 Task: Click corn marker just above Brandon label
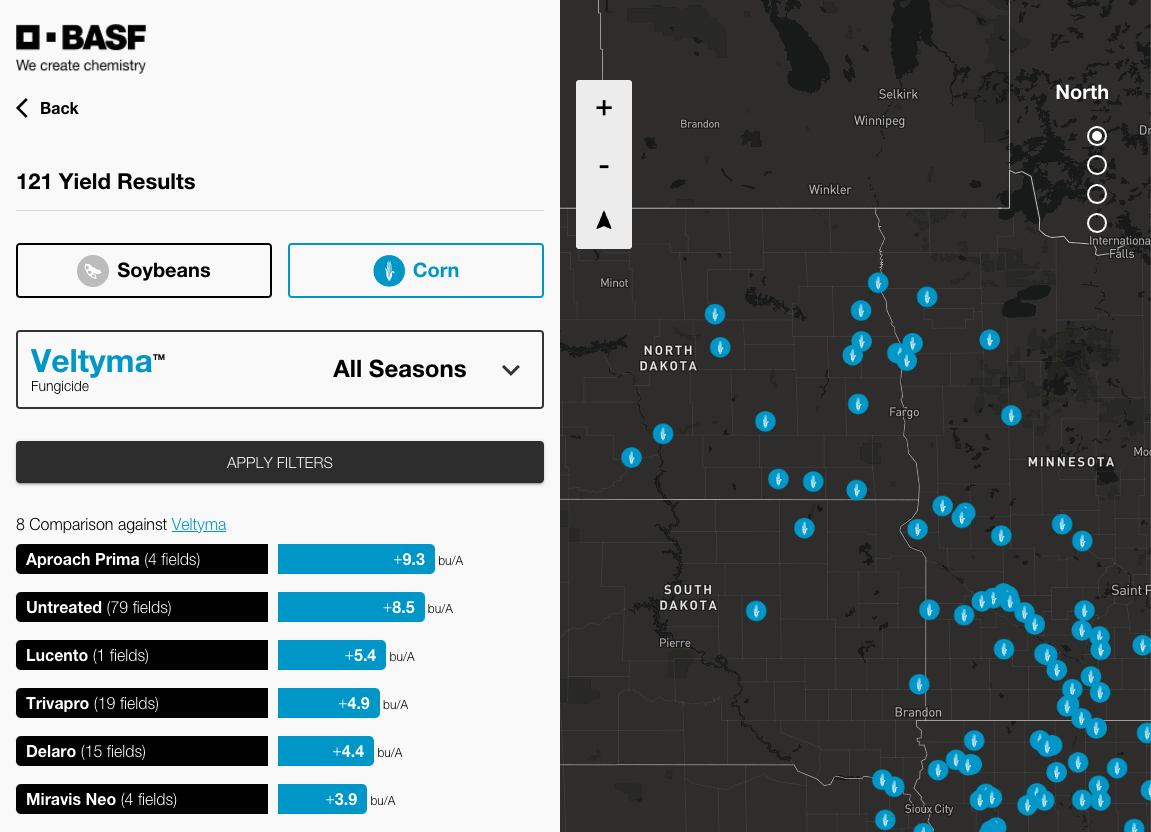coord(919,685)
